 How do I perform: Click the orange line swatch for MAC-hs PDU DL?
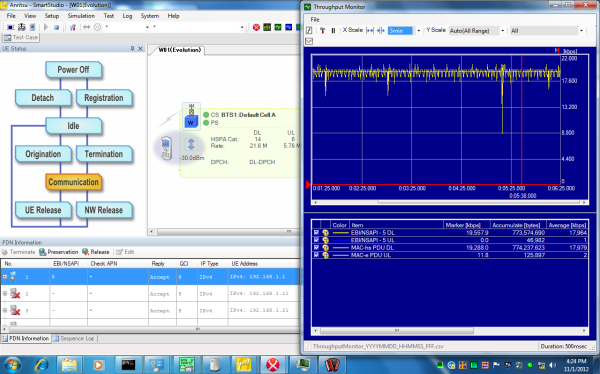[x=340, y=247]
